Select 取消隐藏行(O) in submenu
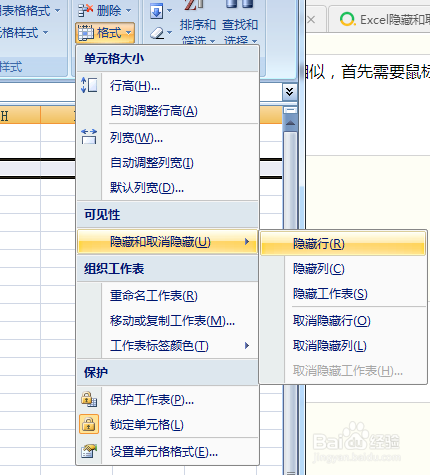This screenshot has height=475, width=430. 343,321
